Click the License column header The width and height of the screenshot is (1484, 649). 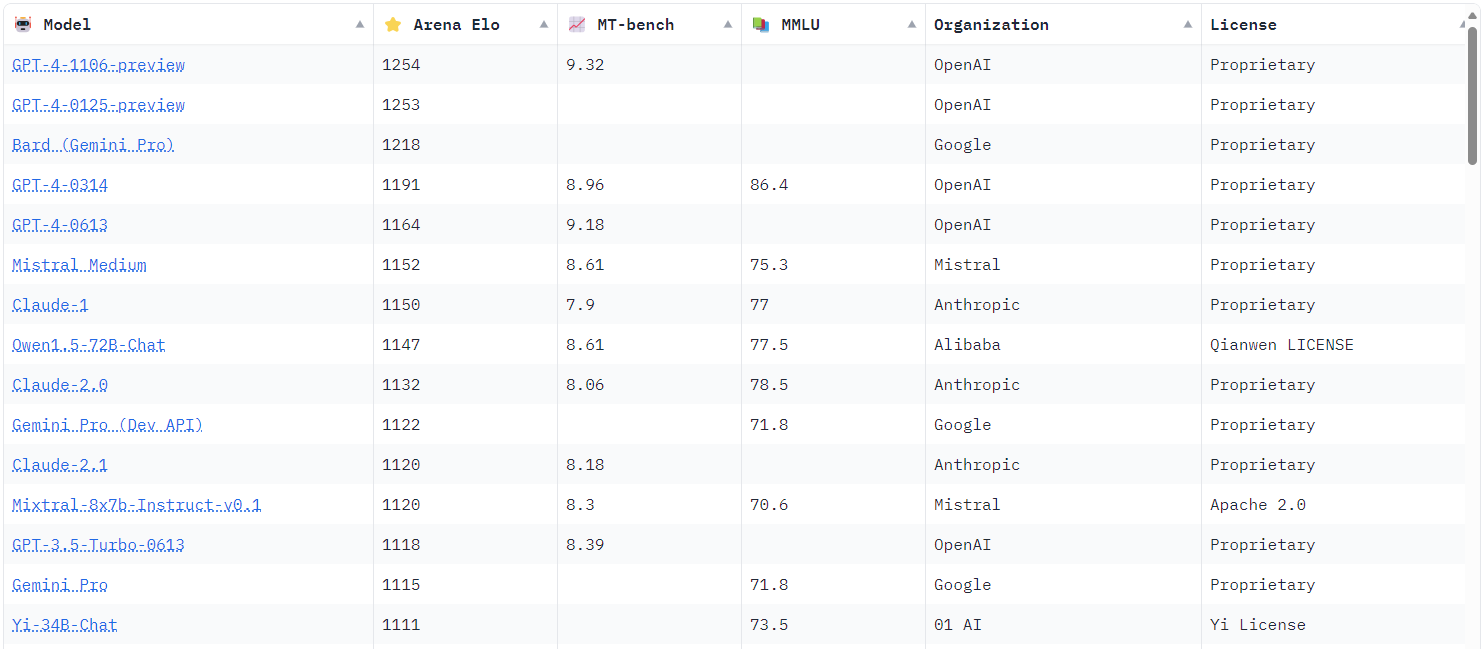tap(1243, 25)
